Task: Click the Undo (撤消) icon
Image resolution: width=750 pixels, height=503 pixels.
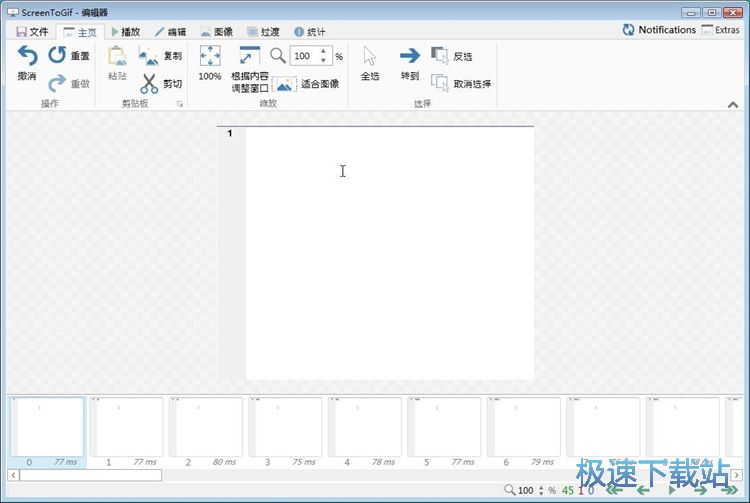Action: pos(27,56)
